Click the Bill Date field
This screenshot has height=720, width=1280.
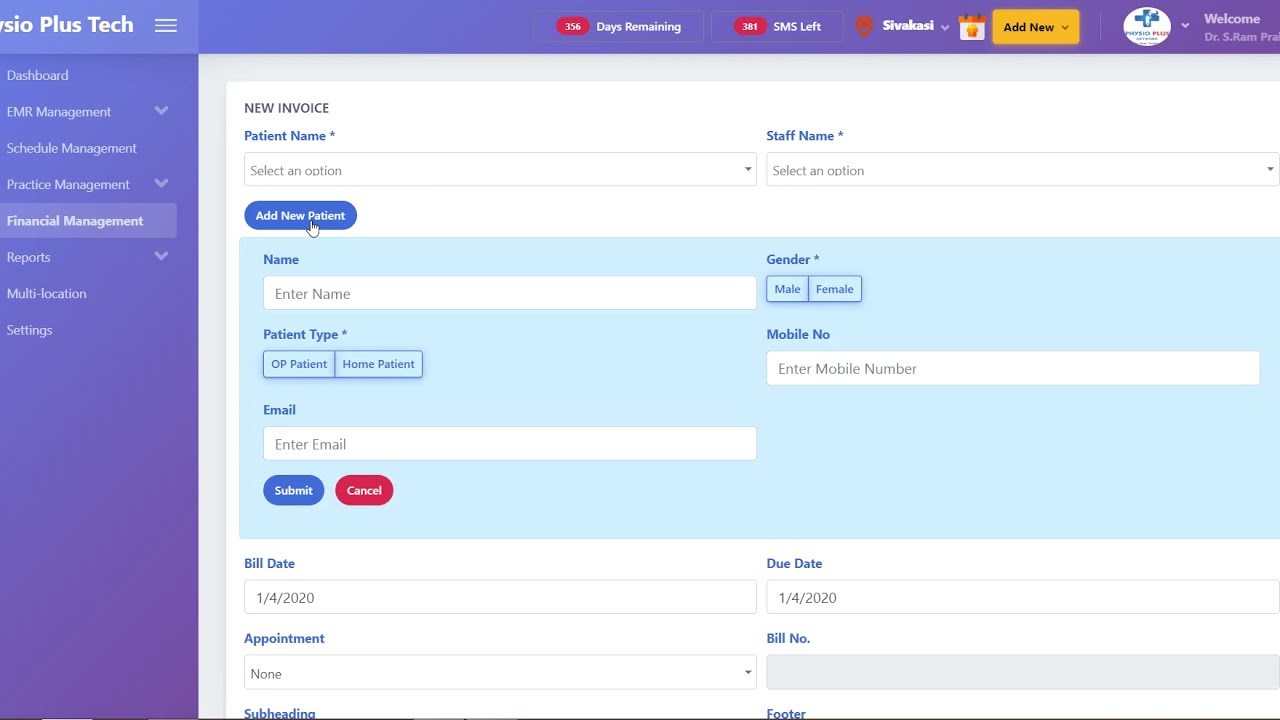[500, 598]
